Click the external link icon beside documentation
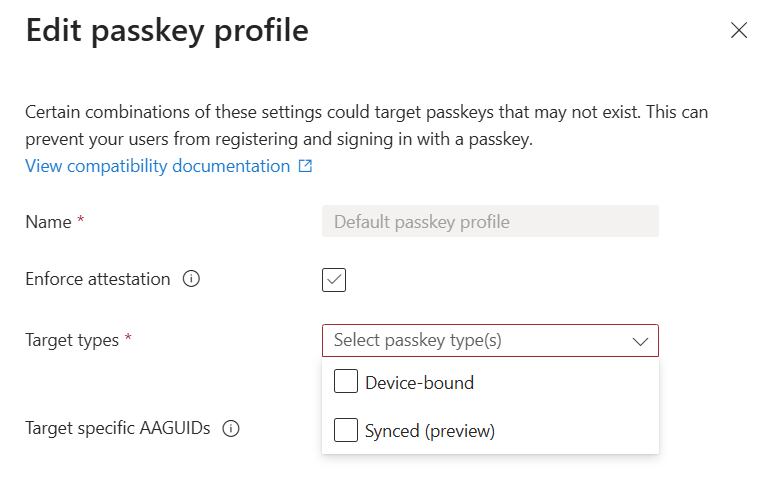The image size is (782, 495). pos(306,167)
